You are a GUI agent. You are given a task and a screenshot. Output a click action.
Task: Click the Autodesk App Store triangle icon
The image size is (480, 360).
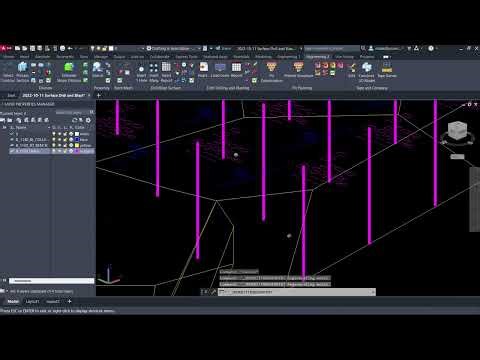416,48
